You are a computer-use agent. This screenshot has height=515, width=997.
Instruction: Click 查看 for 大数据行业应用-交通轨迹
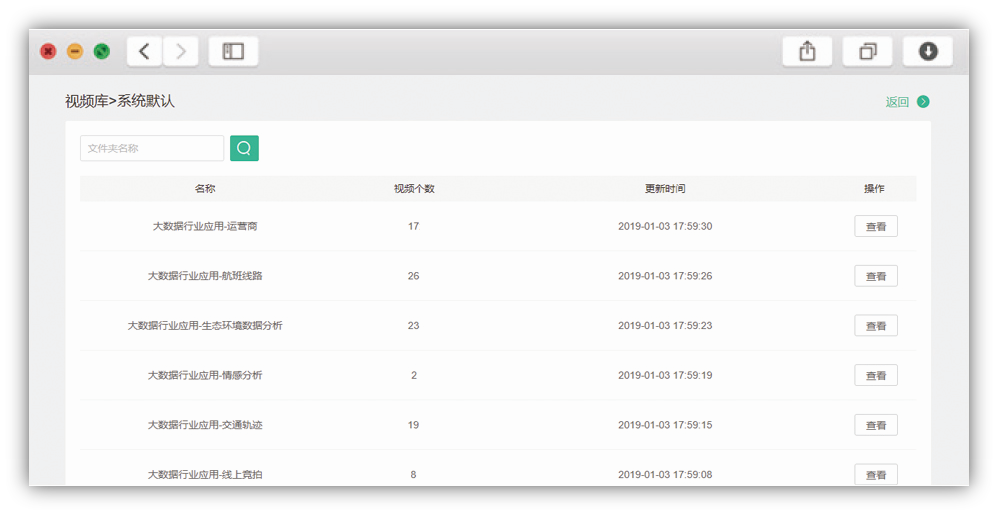(x=875, y=425)
